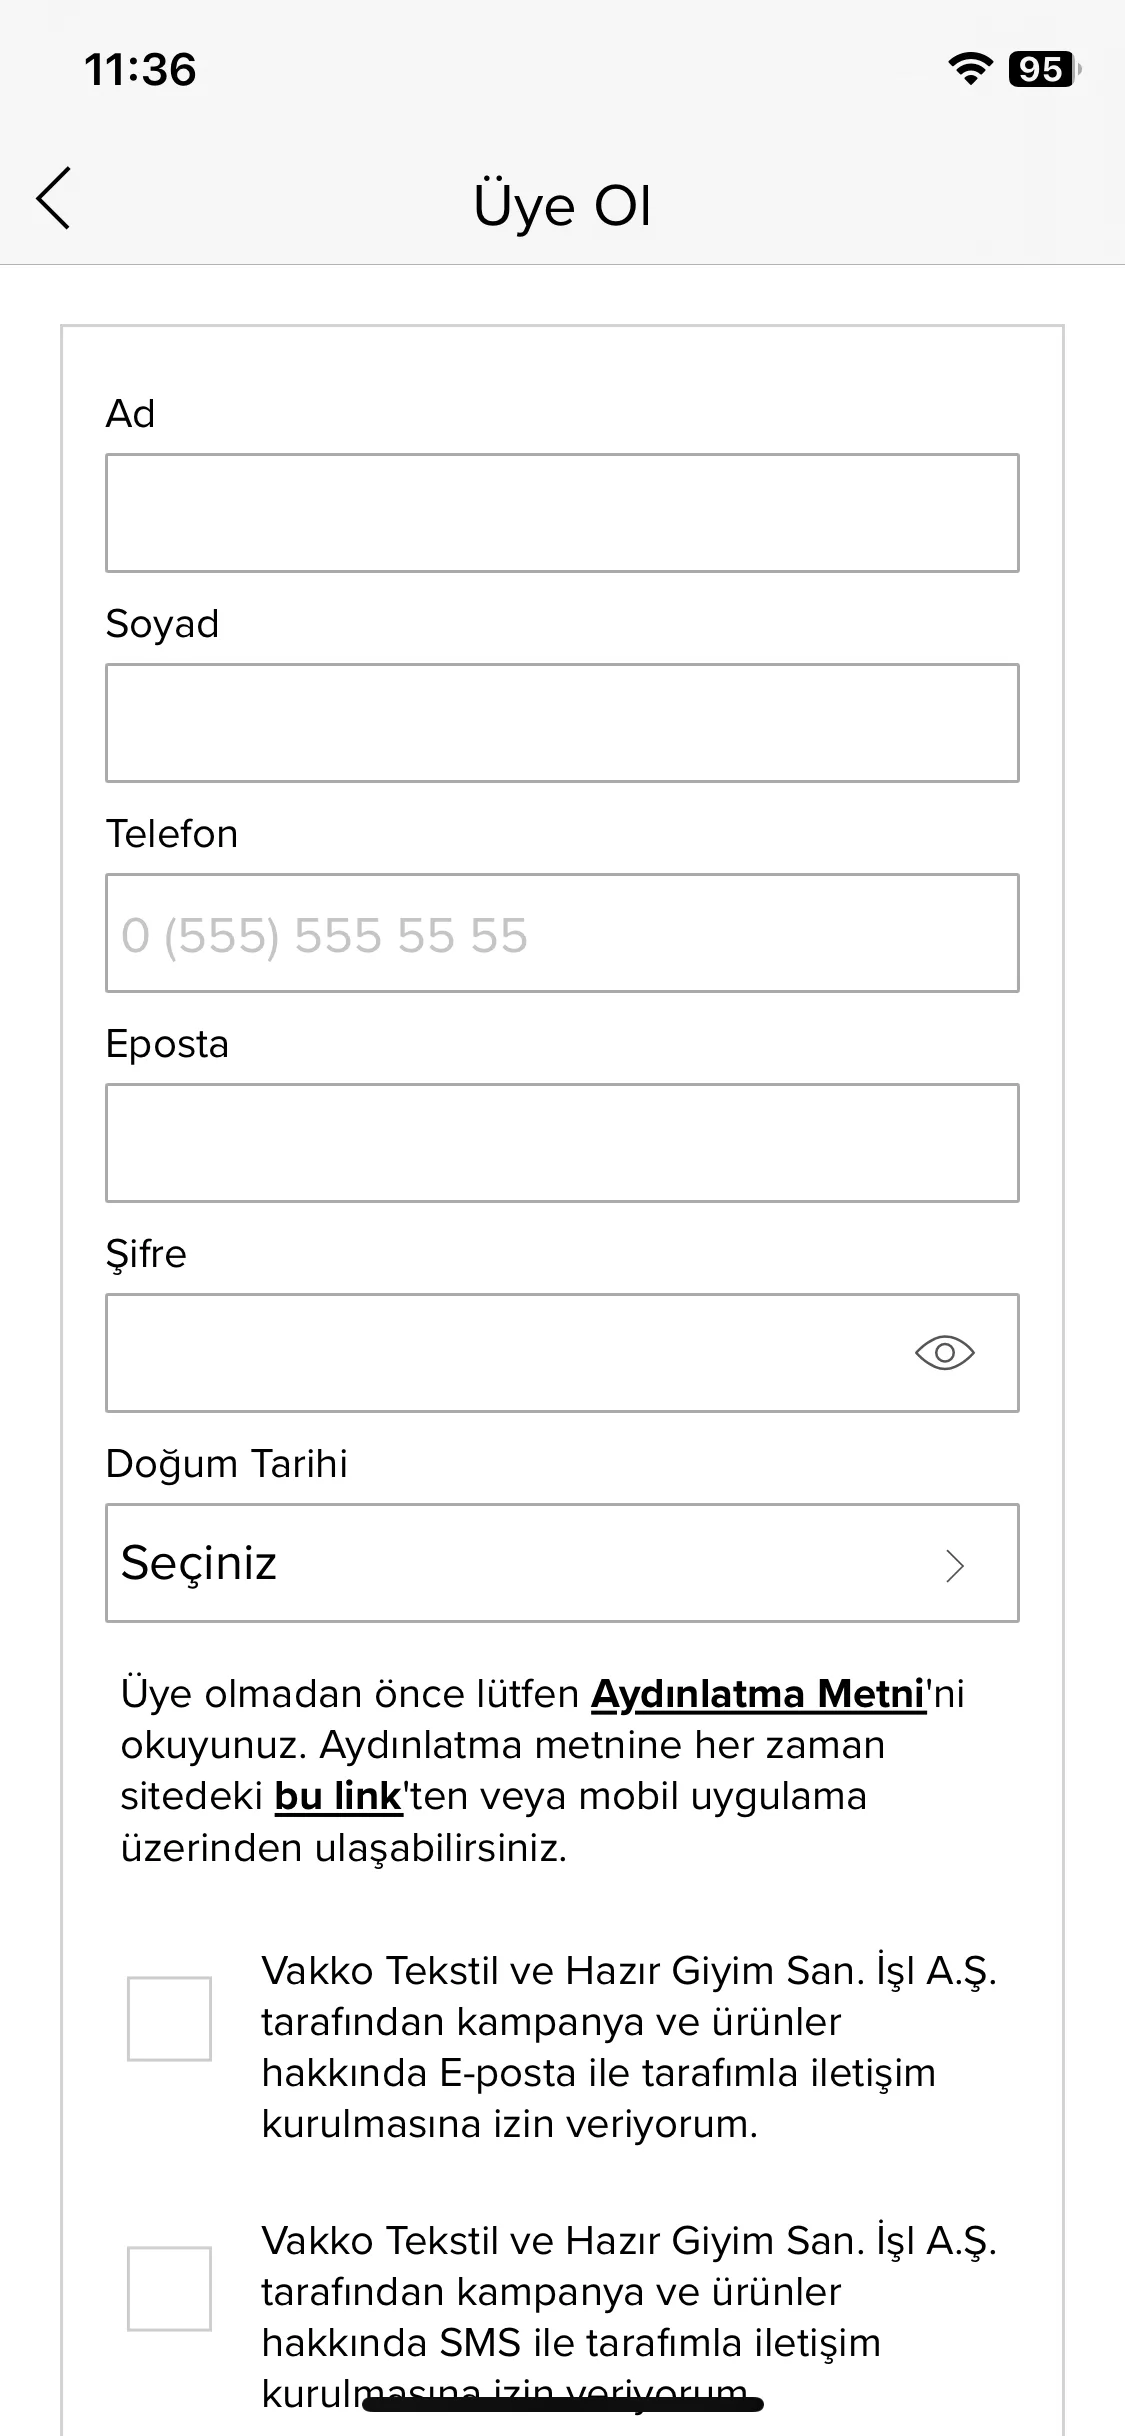Focus the Soyad input field
The image size is (1125, 2436).
click(x=562, y=723)
